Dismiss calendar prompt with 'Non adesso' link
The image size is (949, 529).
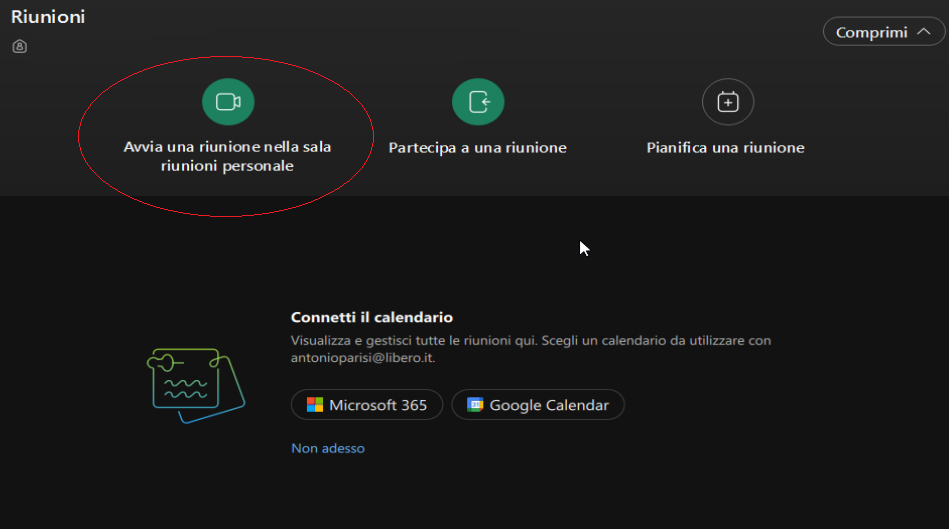pos(328,448)
